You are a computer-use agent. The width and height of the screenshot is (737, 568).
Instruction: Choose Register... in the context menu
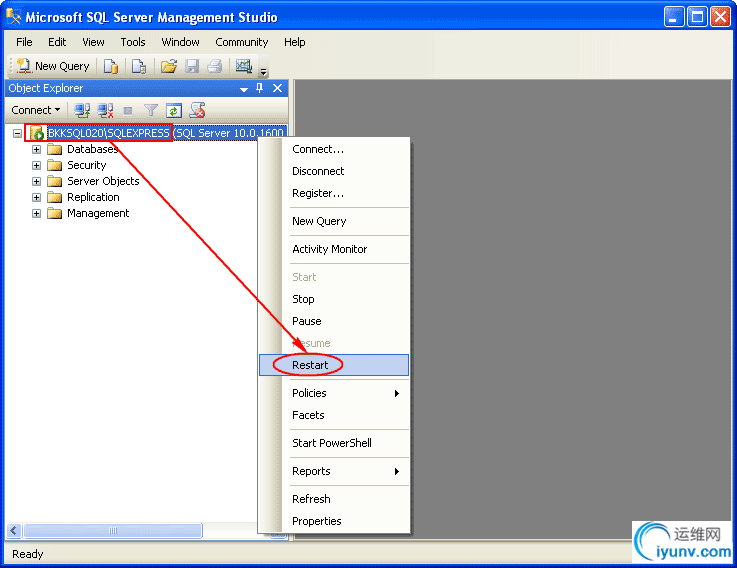pos(334,193)
